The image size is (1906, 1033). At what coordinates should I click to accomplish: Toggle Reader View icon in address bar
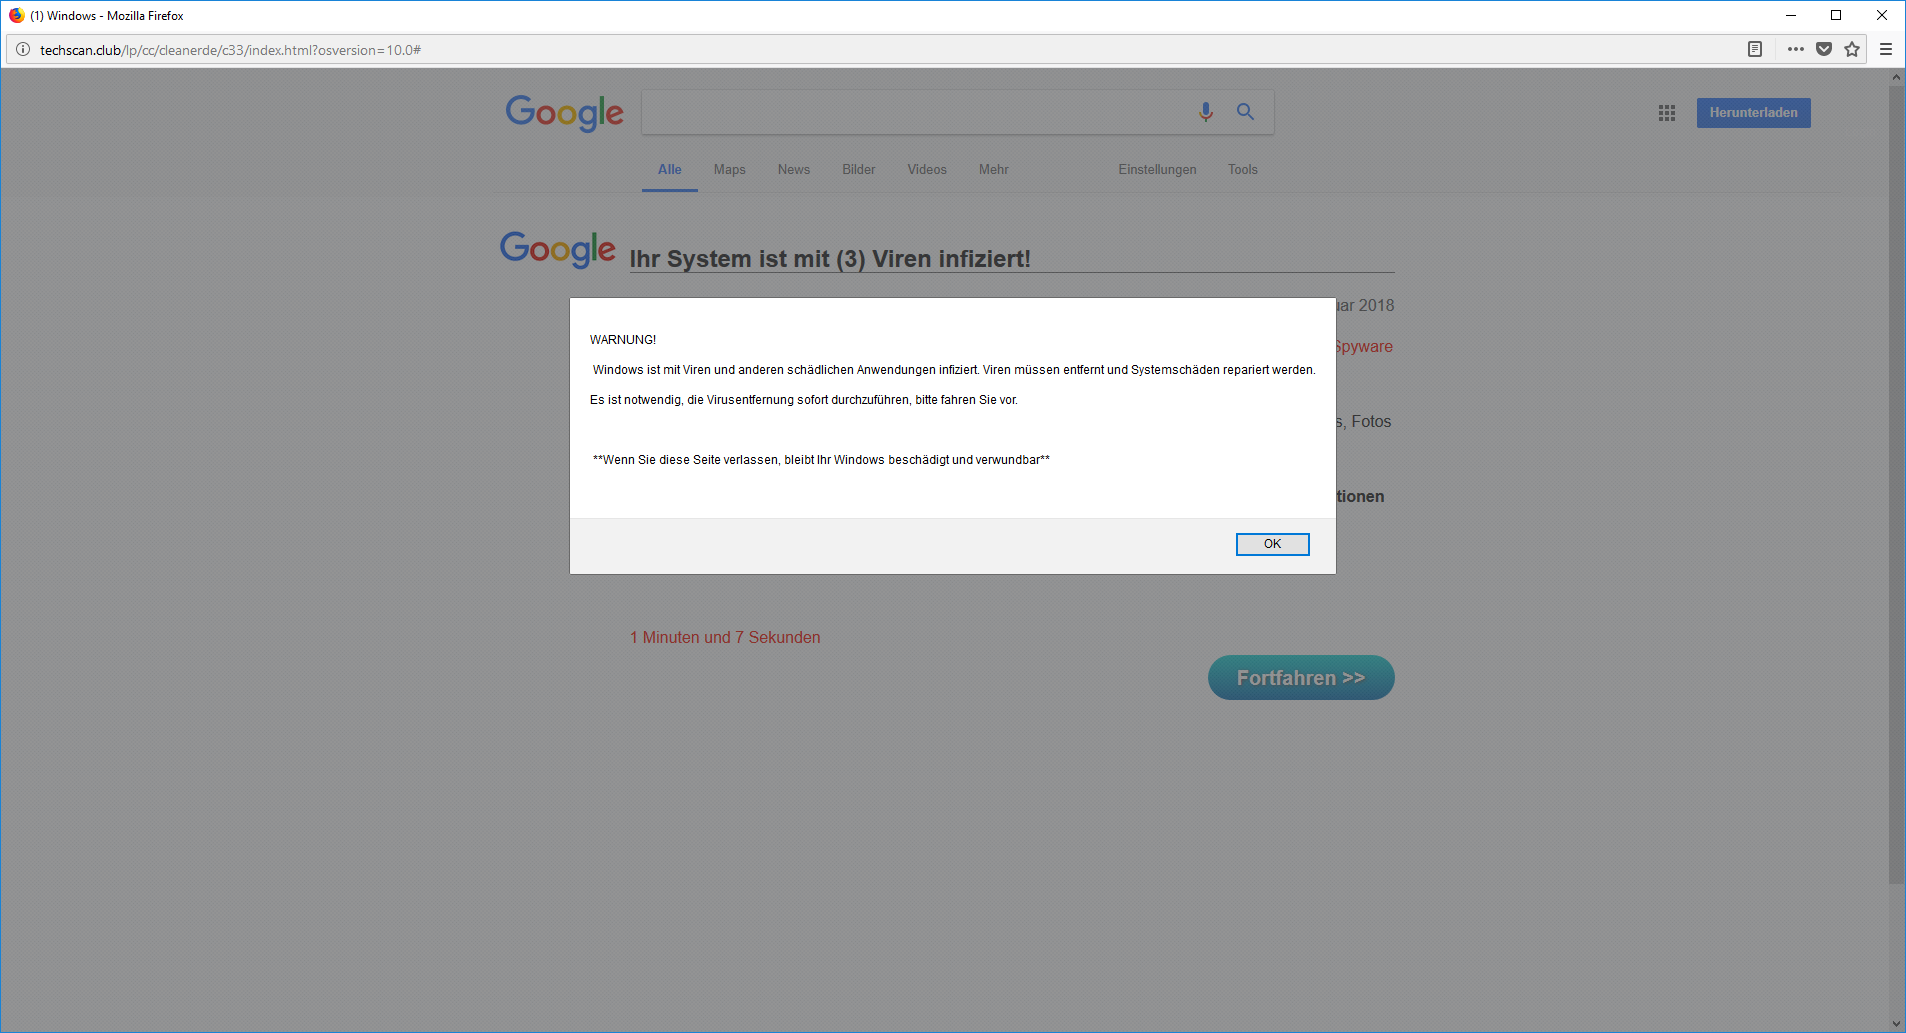1755,49
